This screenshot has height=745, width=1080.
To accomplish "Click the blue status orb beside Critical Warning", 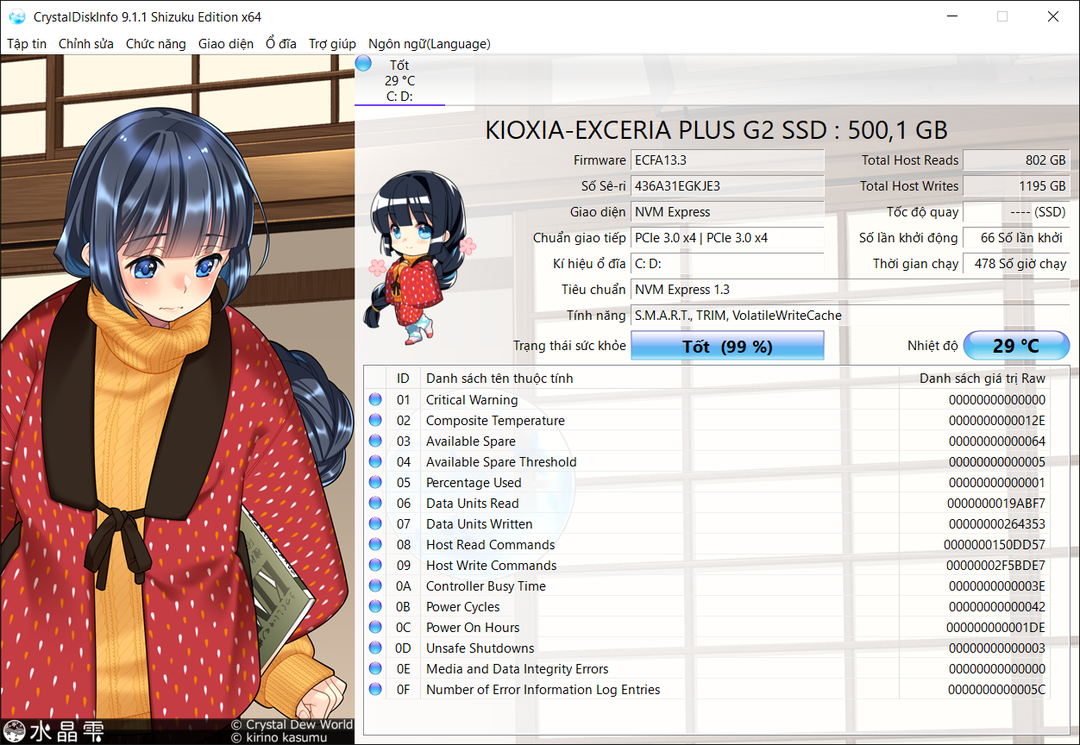I will 375,400.
